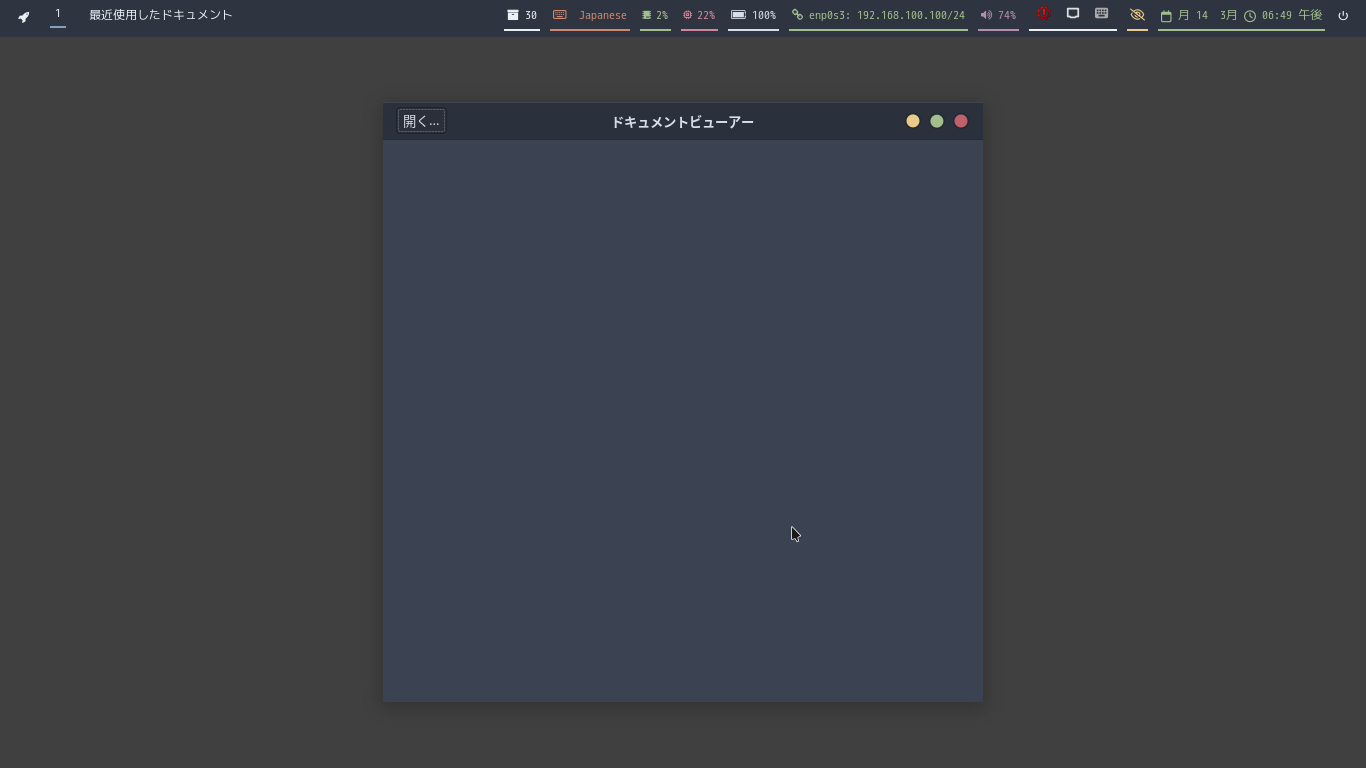Open the power menu icon
This screenshot has width=1366, height=768.
pyautogui.click(x=1343, y=15)
